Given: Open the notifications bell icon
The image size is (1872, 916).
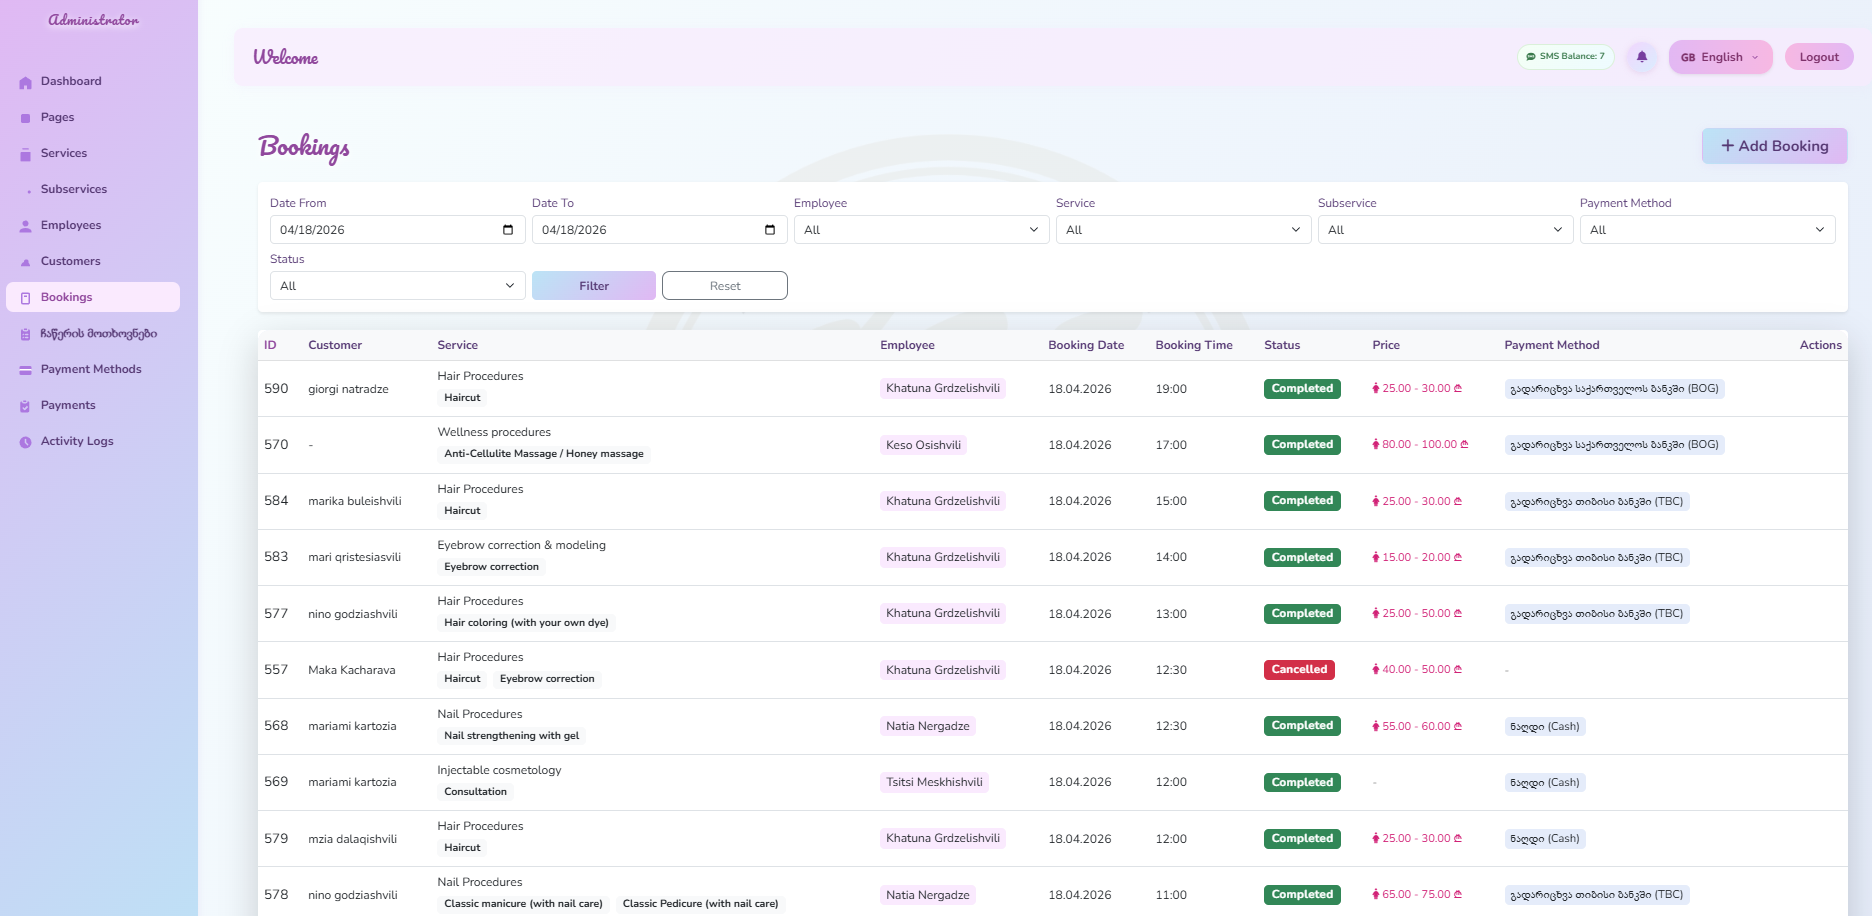Looking at the screenshot, I should pyautogui.click(x=1642, y=57).
